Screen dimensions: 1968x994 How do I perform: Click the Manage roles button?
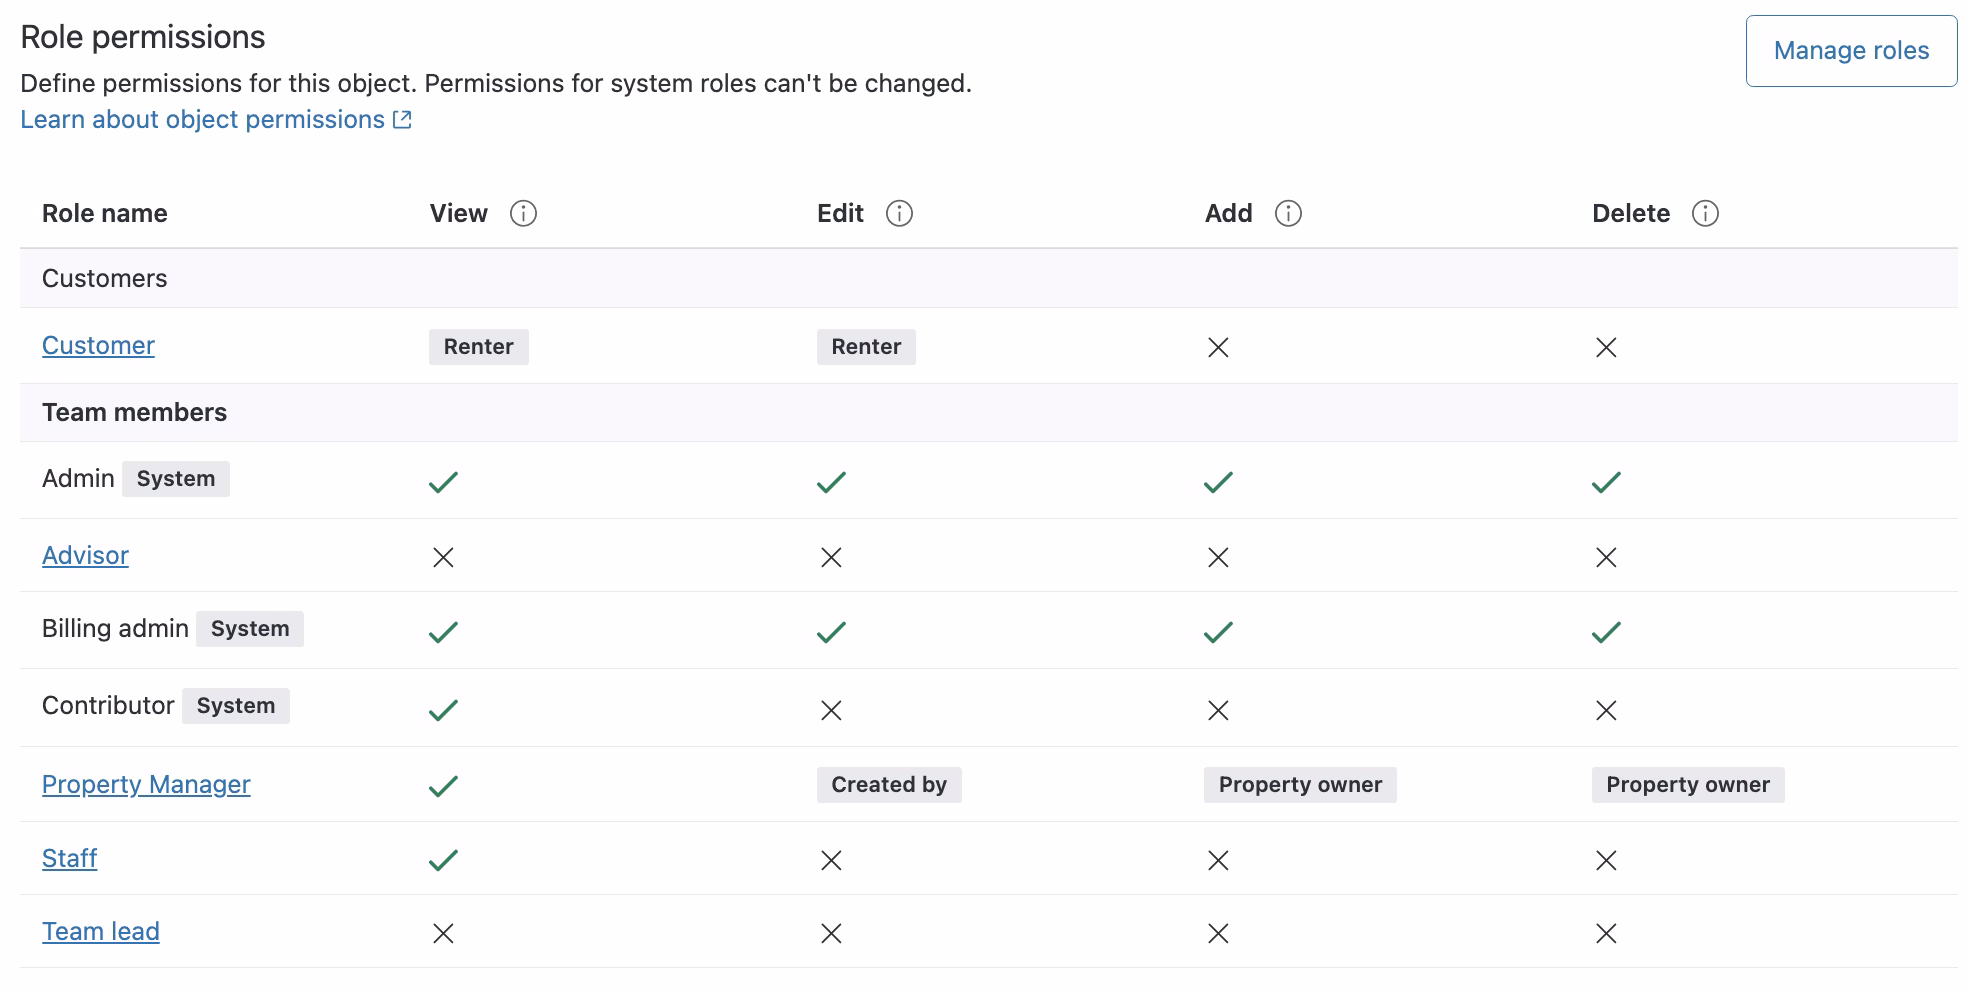coord(1851,50)
